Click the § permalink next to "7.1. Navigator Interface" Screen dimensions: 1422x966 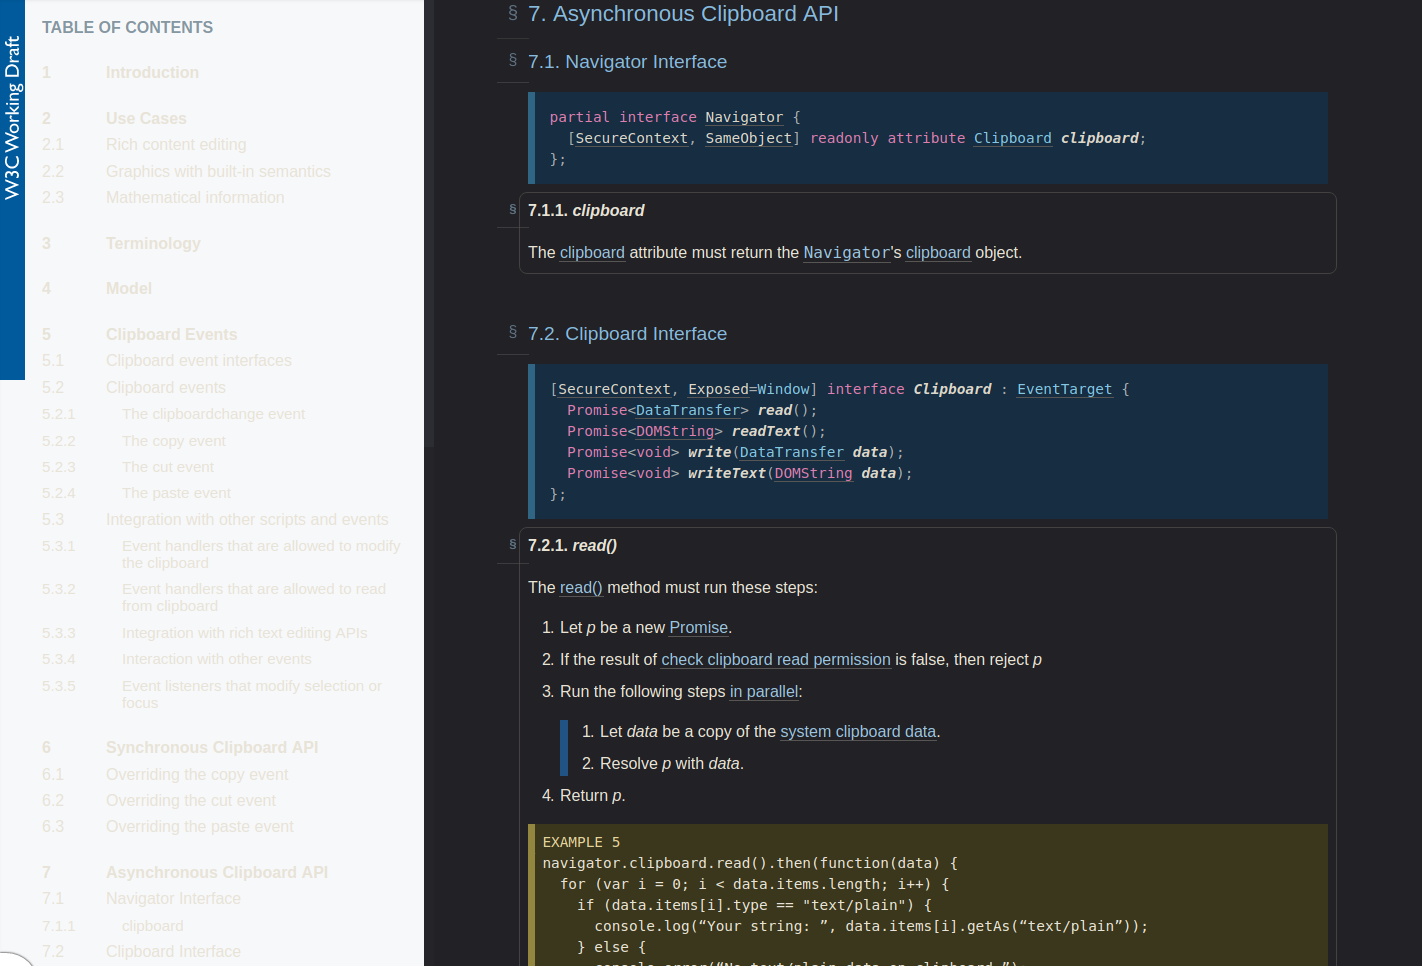pyautogui.click(x=512, y=60)
